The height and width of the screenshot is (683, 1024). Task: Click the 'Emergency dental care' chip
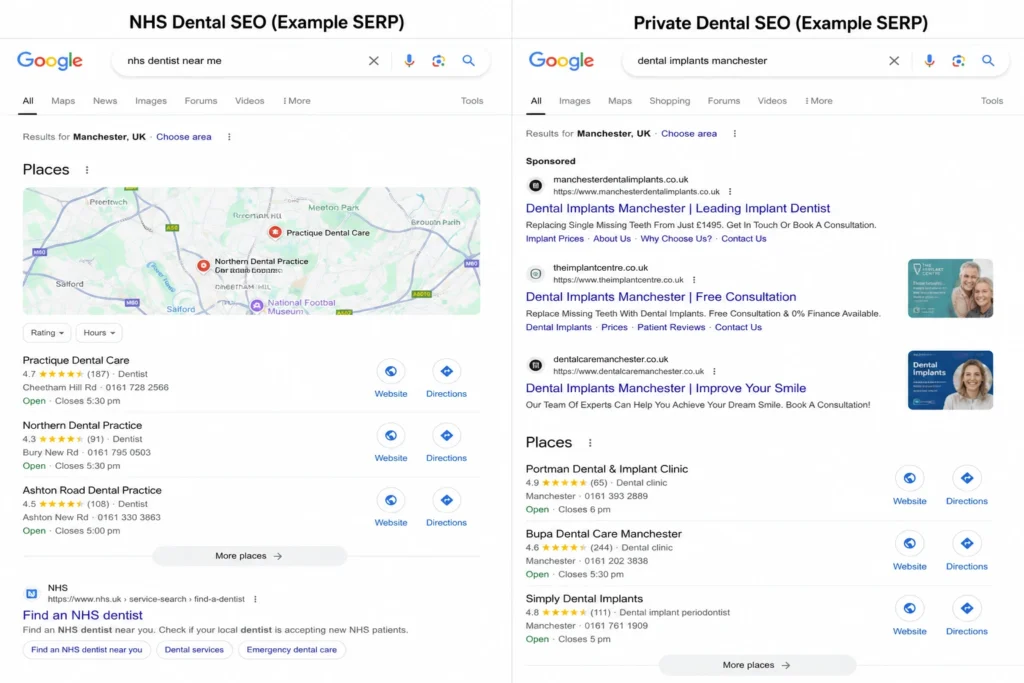tap(291, 650)
